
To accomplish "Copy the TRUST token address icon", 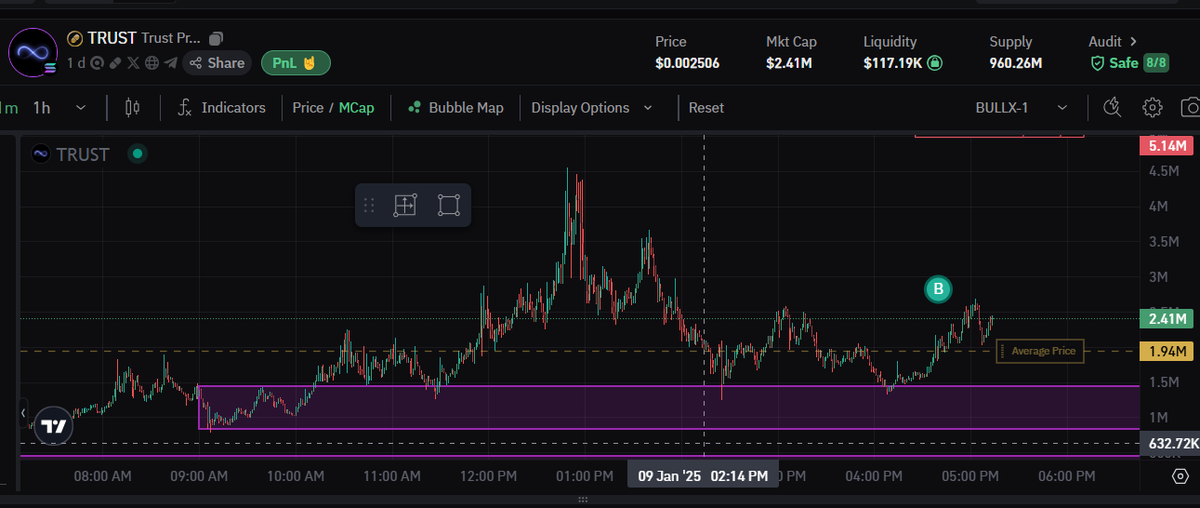I will click(216, 38).
